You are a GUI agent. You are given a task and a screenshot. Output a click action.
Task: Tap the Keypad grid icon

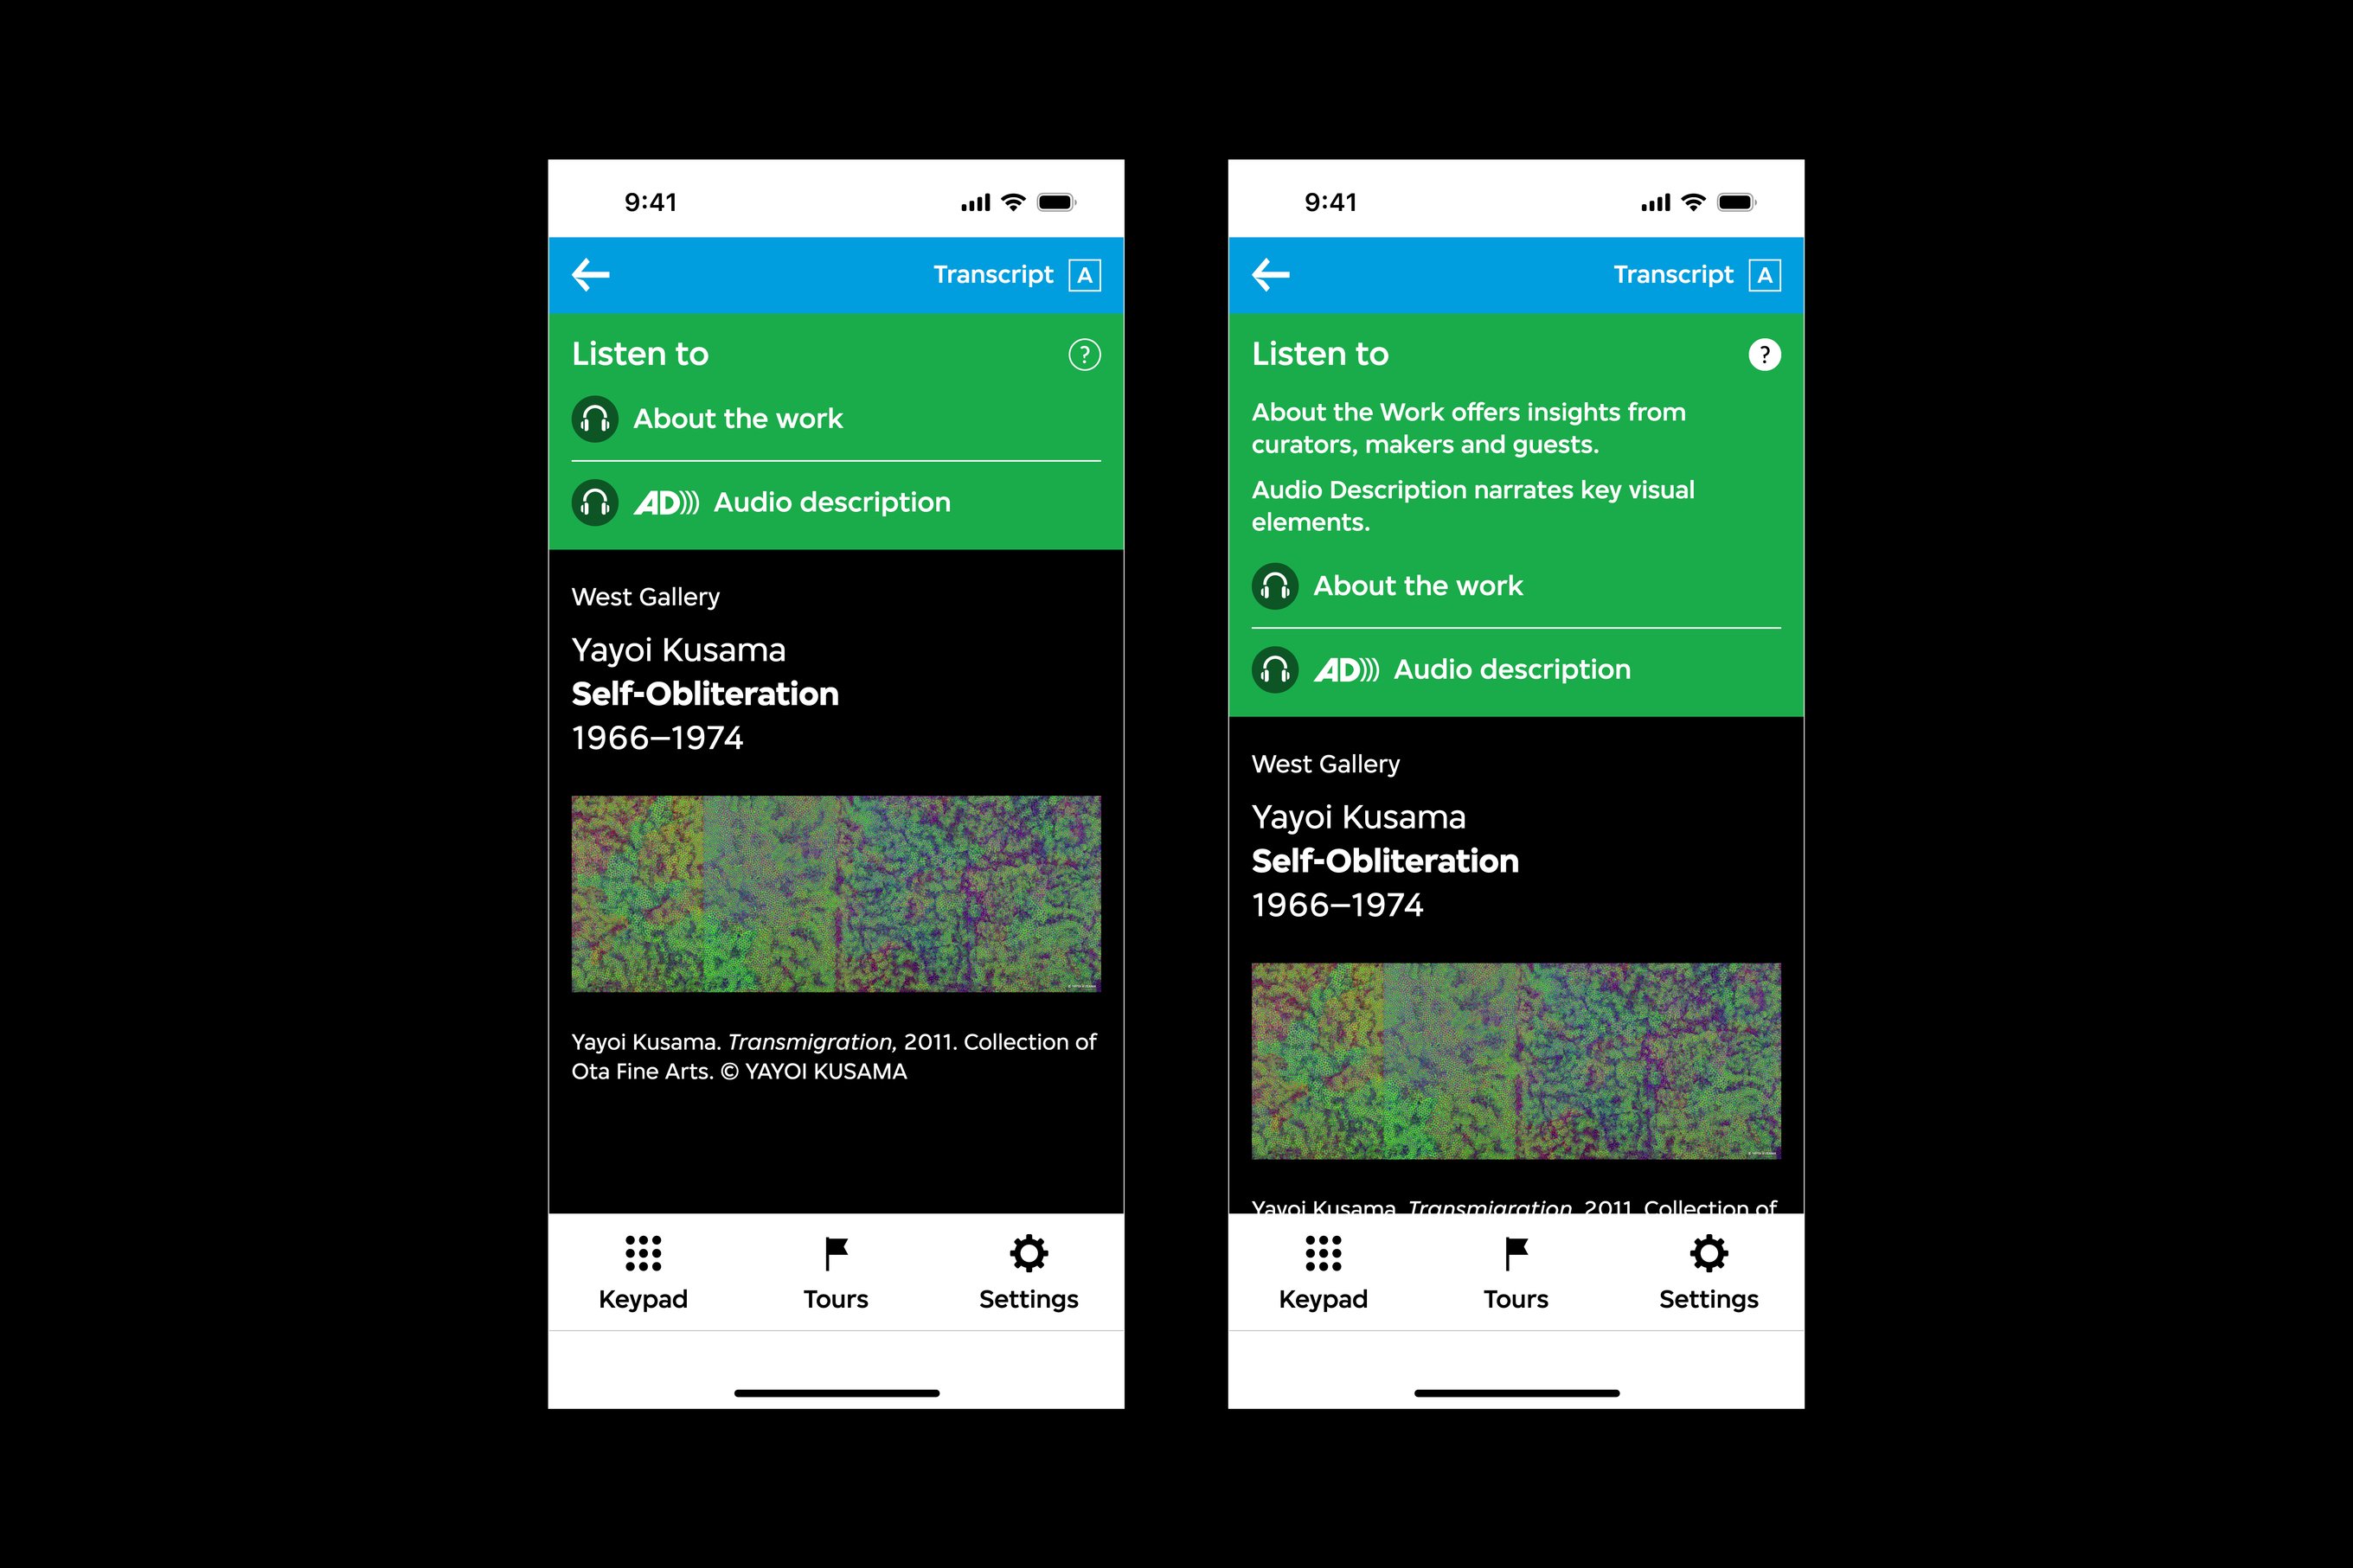644,1257
